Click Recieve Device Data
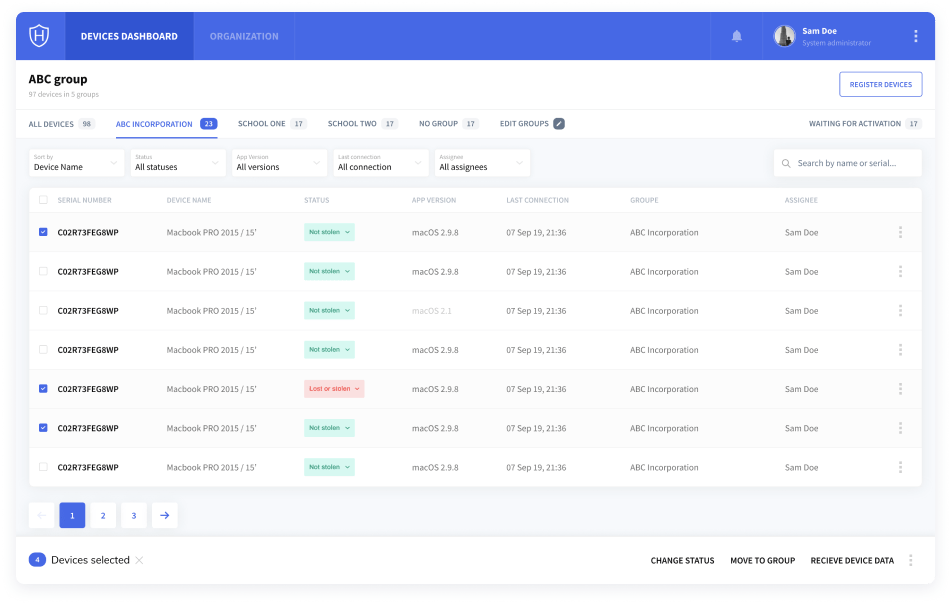The width and height of the screenshot is (952, 604). [852, 561]
